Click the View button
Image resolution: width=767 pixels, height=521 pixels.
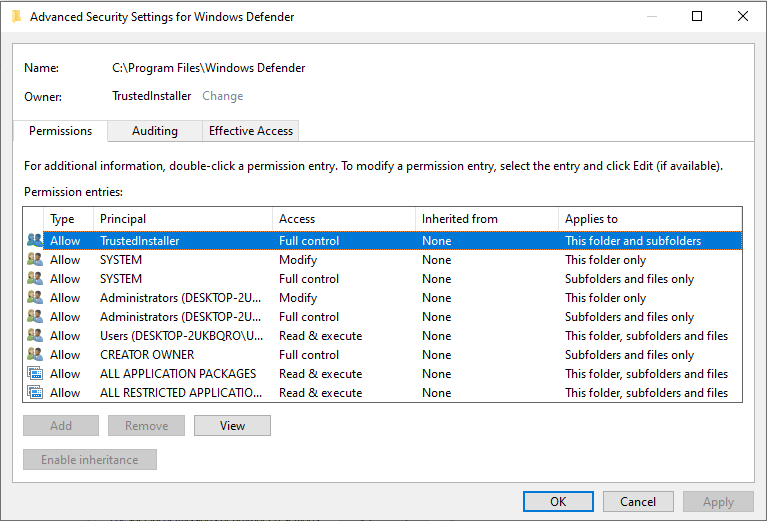[232, 426]
